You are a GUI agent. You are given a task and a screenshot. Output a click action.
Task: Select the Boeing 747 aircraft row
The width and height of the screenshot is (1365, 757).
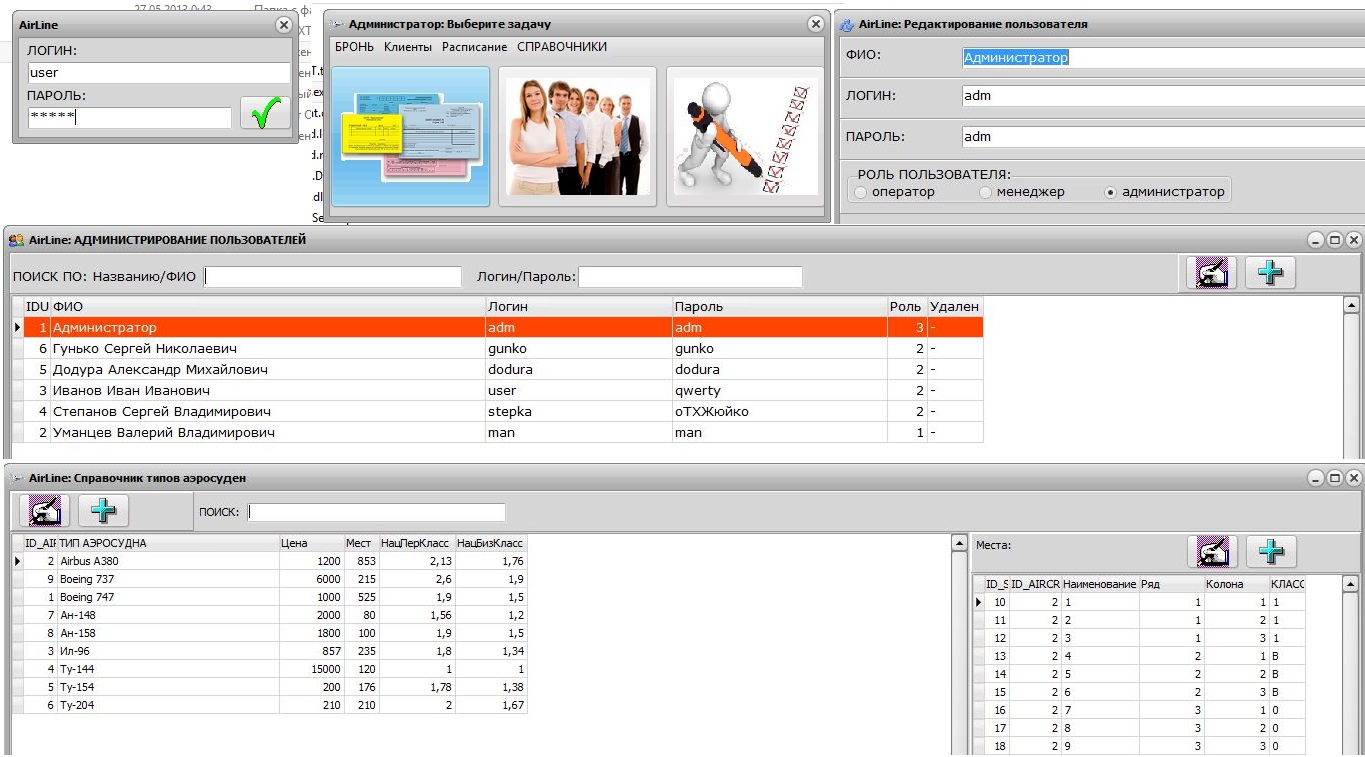(269, 597)
